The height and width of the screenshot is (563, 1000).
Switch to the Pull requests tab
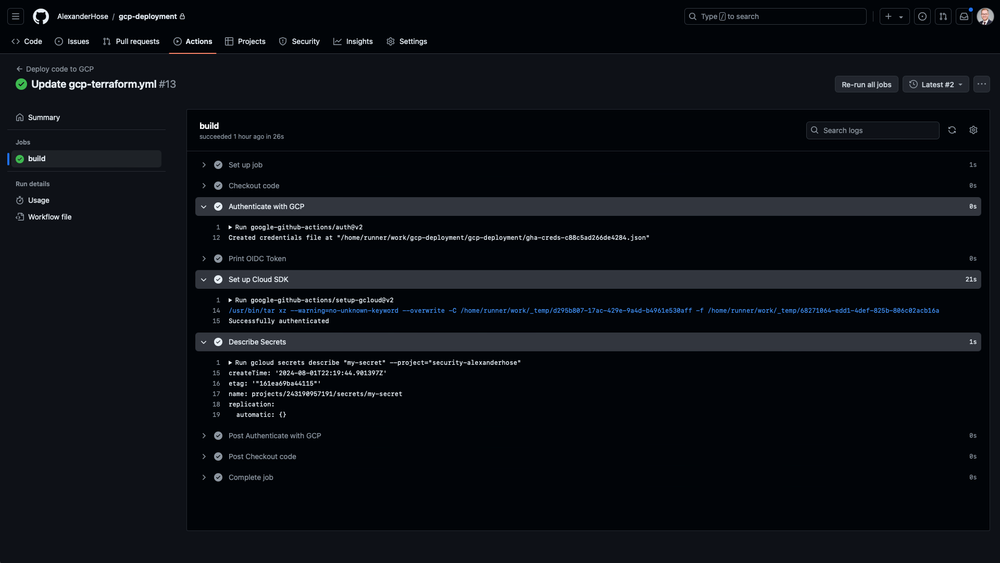pos(131,41)
